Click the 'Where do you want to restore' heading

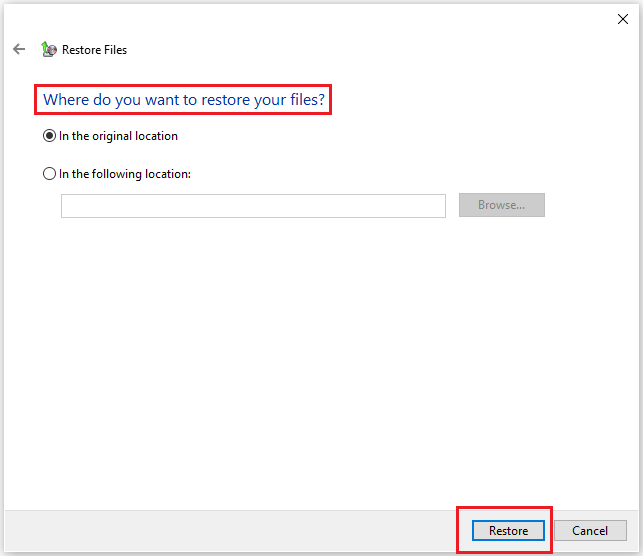click(183, 101)
